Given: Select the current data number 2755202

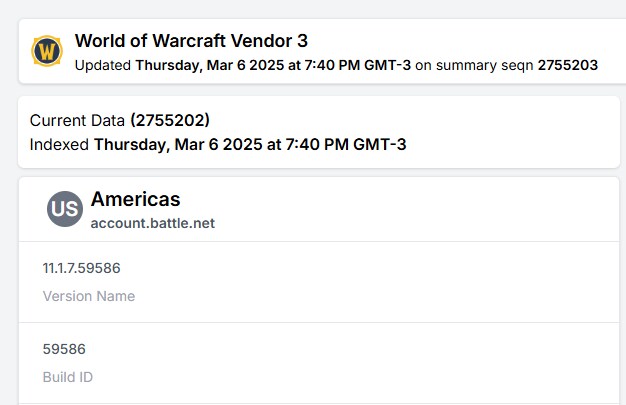Looking at the screenshot, I should pos(170,120).
